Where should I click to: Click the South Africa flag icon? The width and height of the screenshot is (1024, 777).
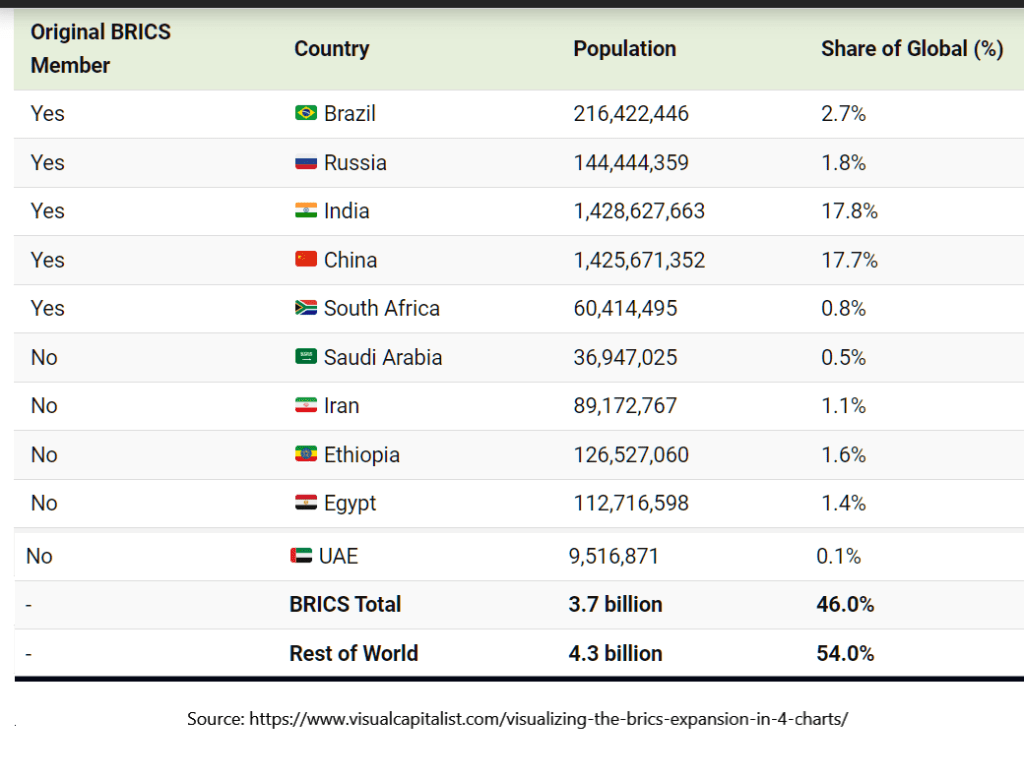[306, 308]
